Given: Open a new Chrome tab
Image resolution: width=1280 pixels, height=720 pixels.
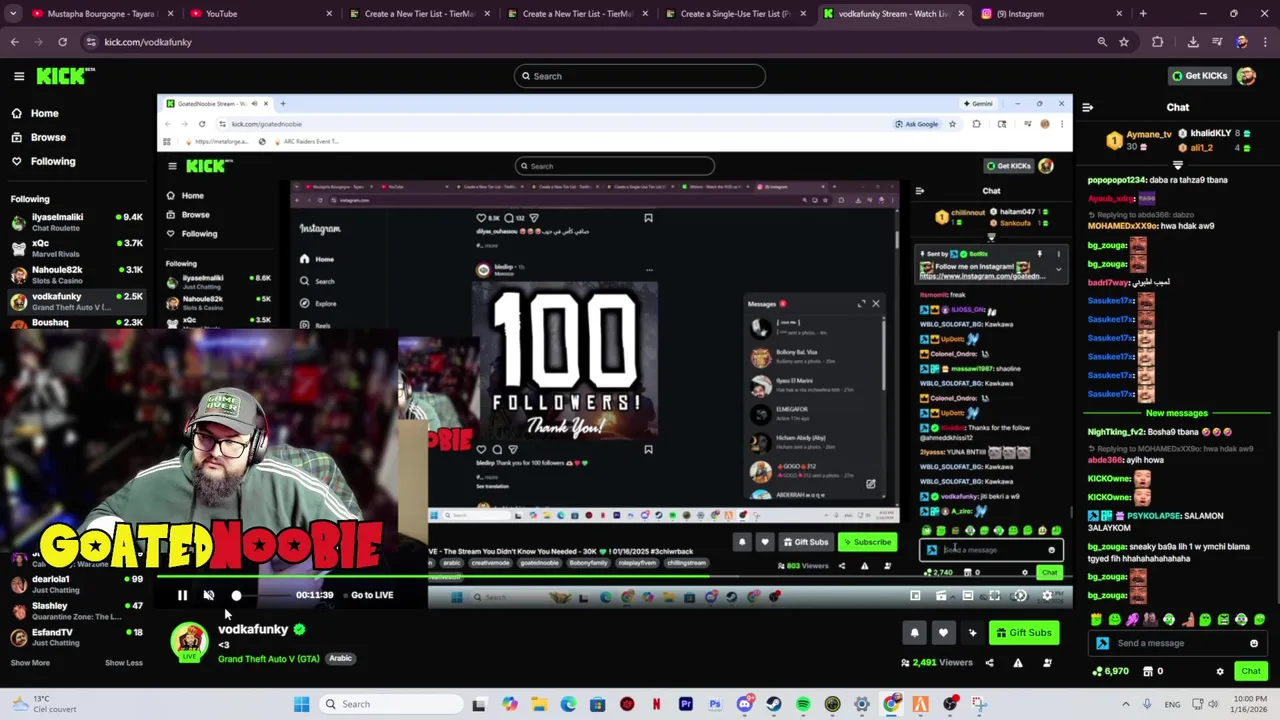Looking at the screenshot, I should [x=1143, y=14].
